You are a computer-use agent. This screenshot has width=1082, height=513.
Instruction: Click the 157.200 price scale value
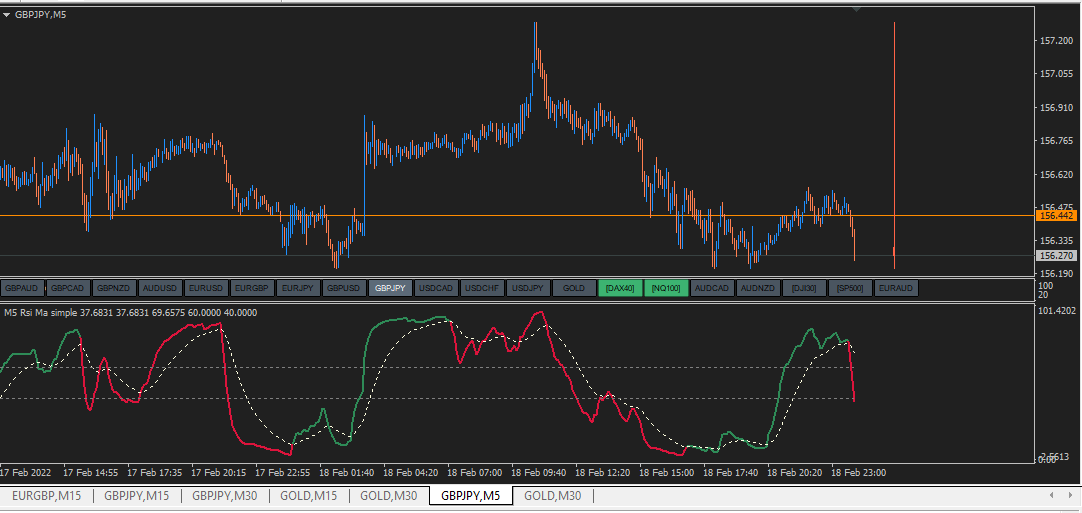click(1056, 41)
